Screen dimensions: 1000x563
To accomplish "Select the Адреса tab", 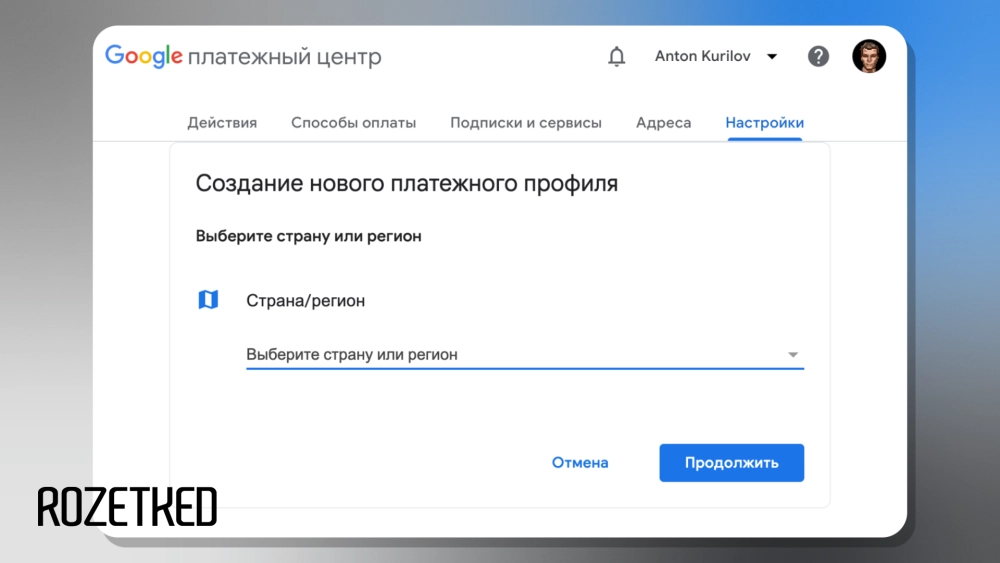I will click(663, 123).
